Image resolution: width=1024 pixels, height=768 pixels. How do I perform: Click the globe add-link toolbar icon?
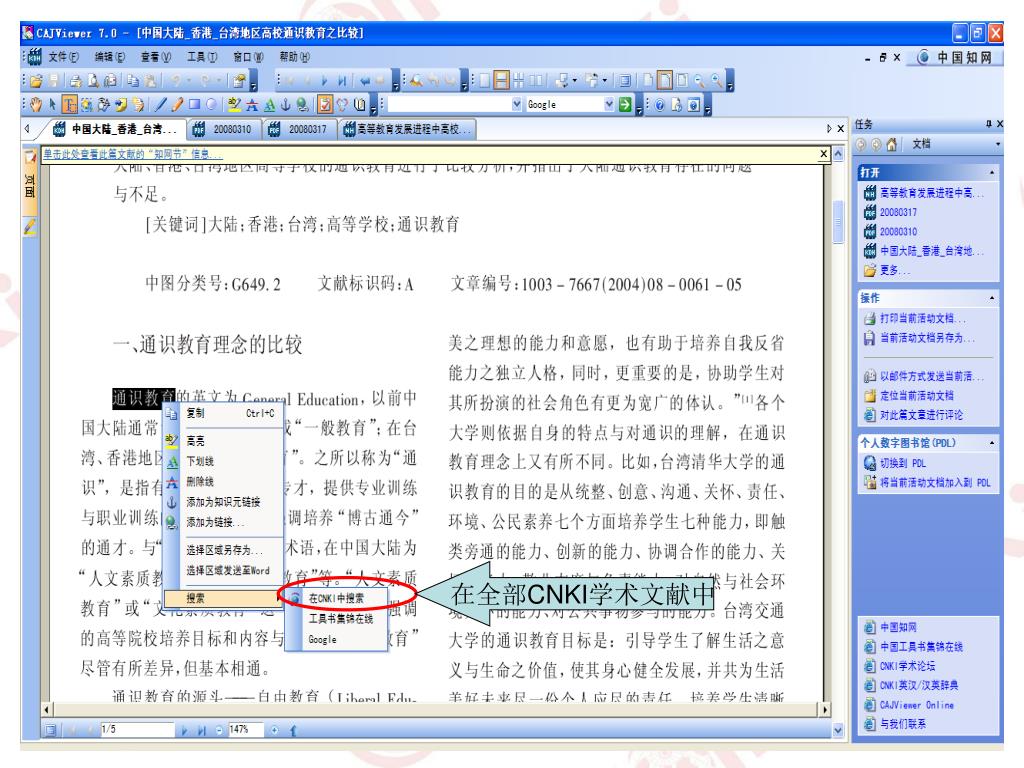point(302,104)
